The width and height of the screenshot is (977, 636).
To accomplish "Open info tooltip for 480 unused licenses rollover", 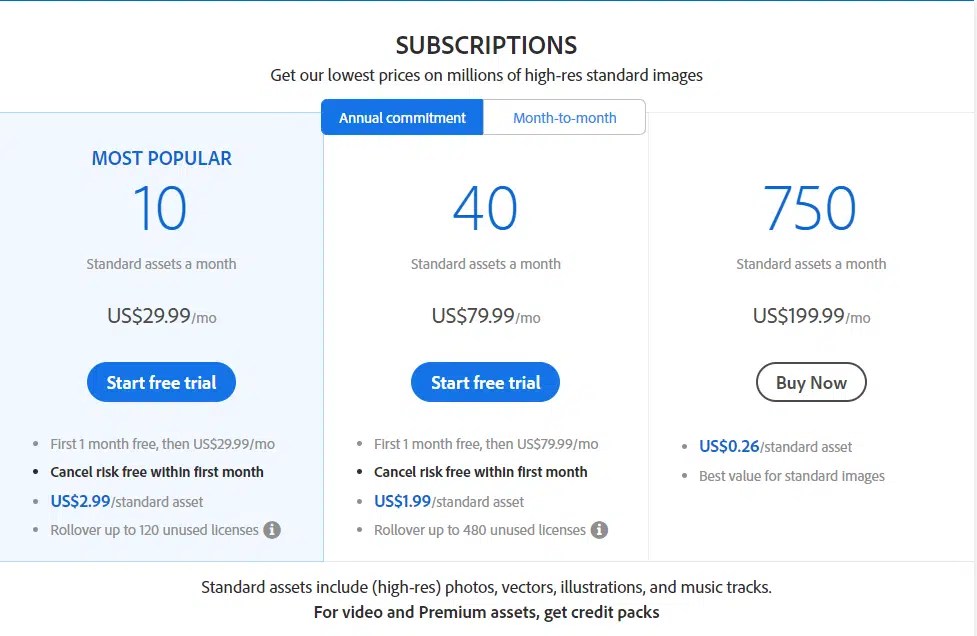I will tap(600, 529).
